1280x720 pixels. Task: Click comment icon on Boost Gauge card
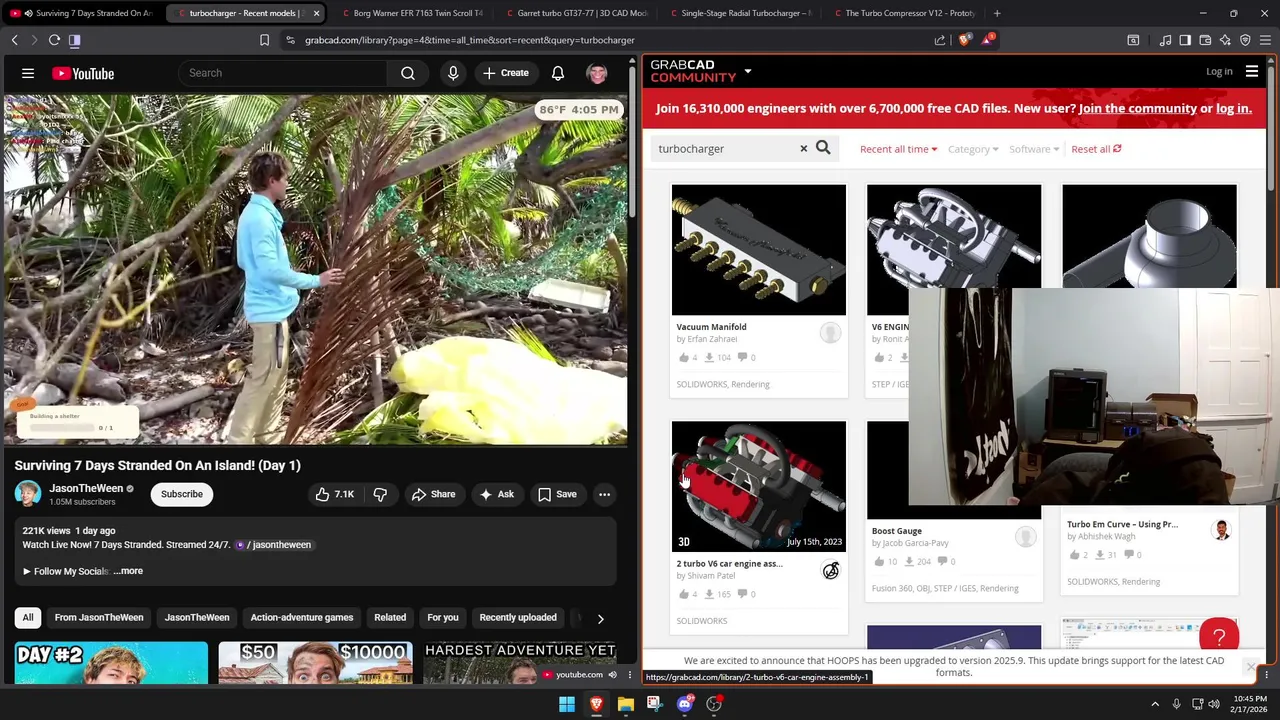pyautogui.click(x=942, y=561)
